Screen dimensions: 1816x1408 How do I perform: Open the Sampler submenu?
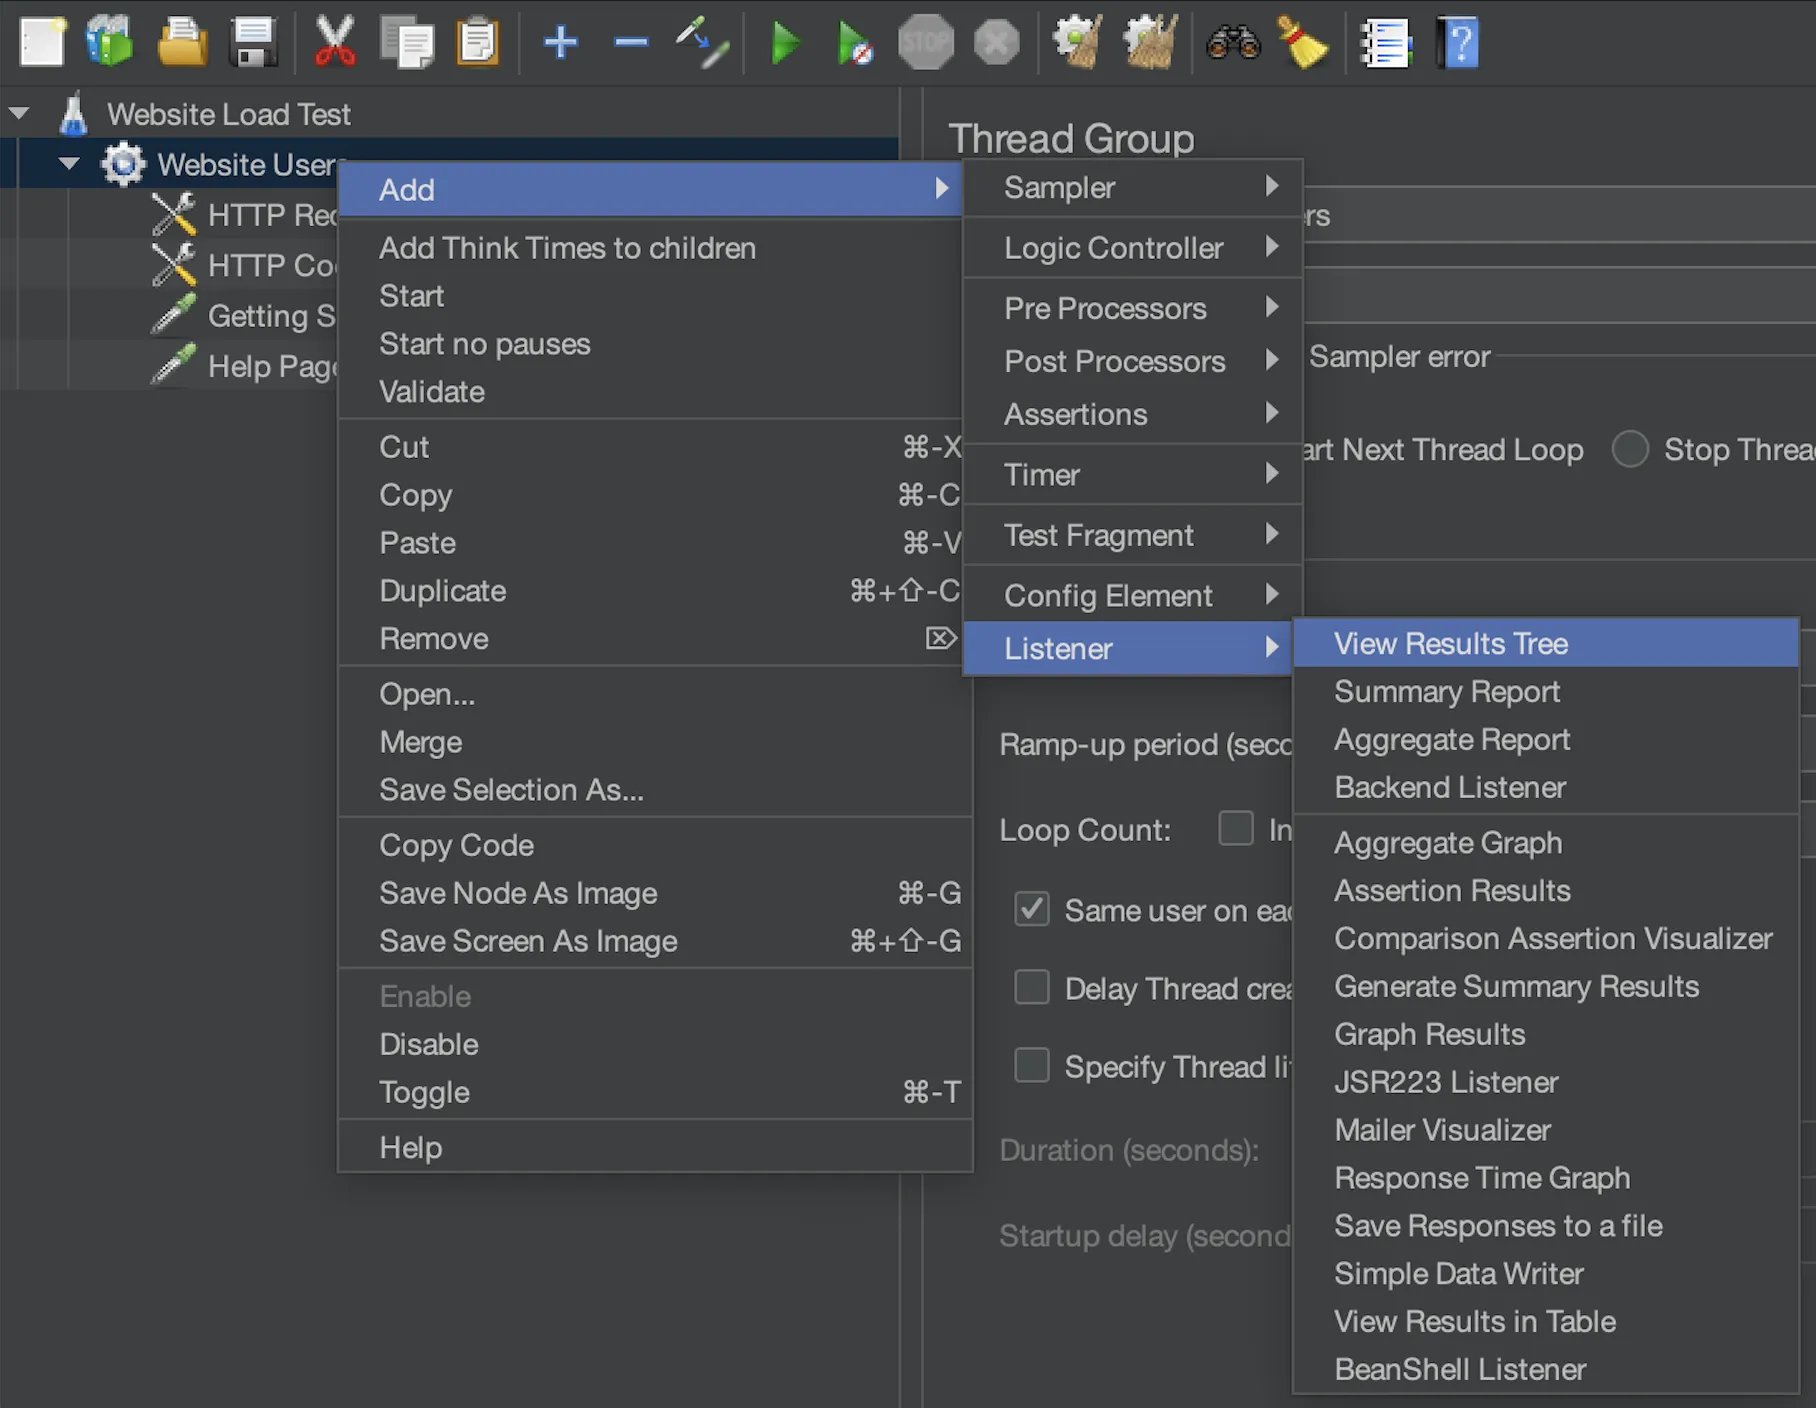1060,187
